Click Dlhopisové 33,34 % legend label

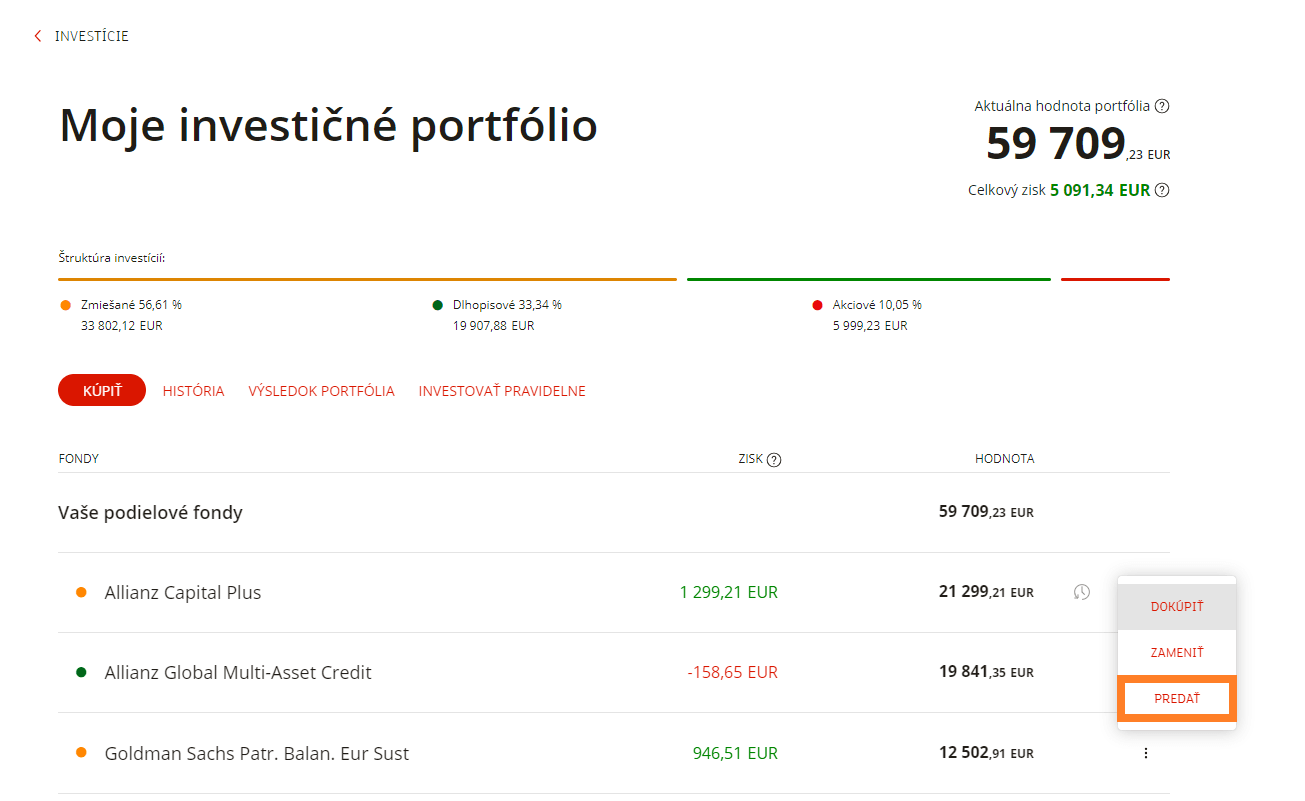coord(507,305)
